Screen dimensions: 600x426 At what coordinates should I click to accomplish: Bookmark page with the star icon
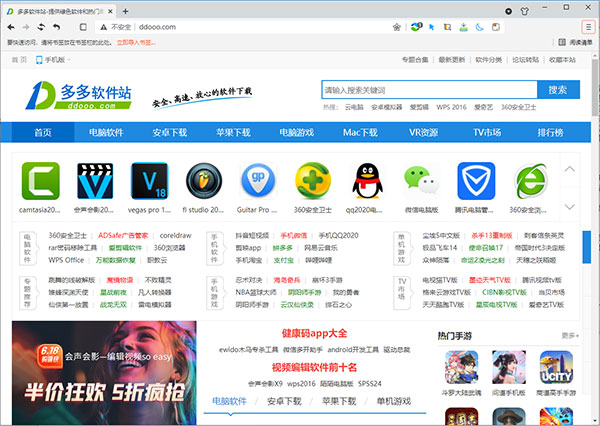(x=396, y=27)
